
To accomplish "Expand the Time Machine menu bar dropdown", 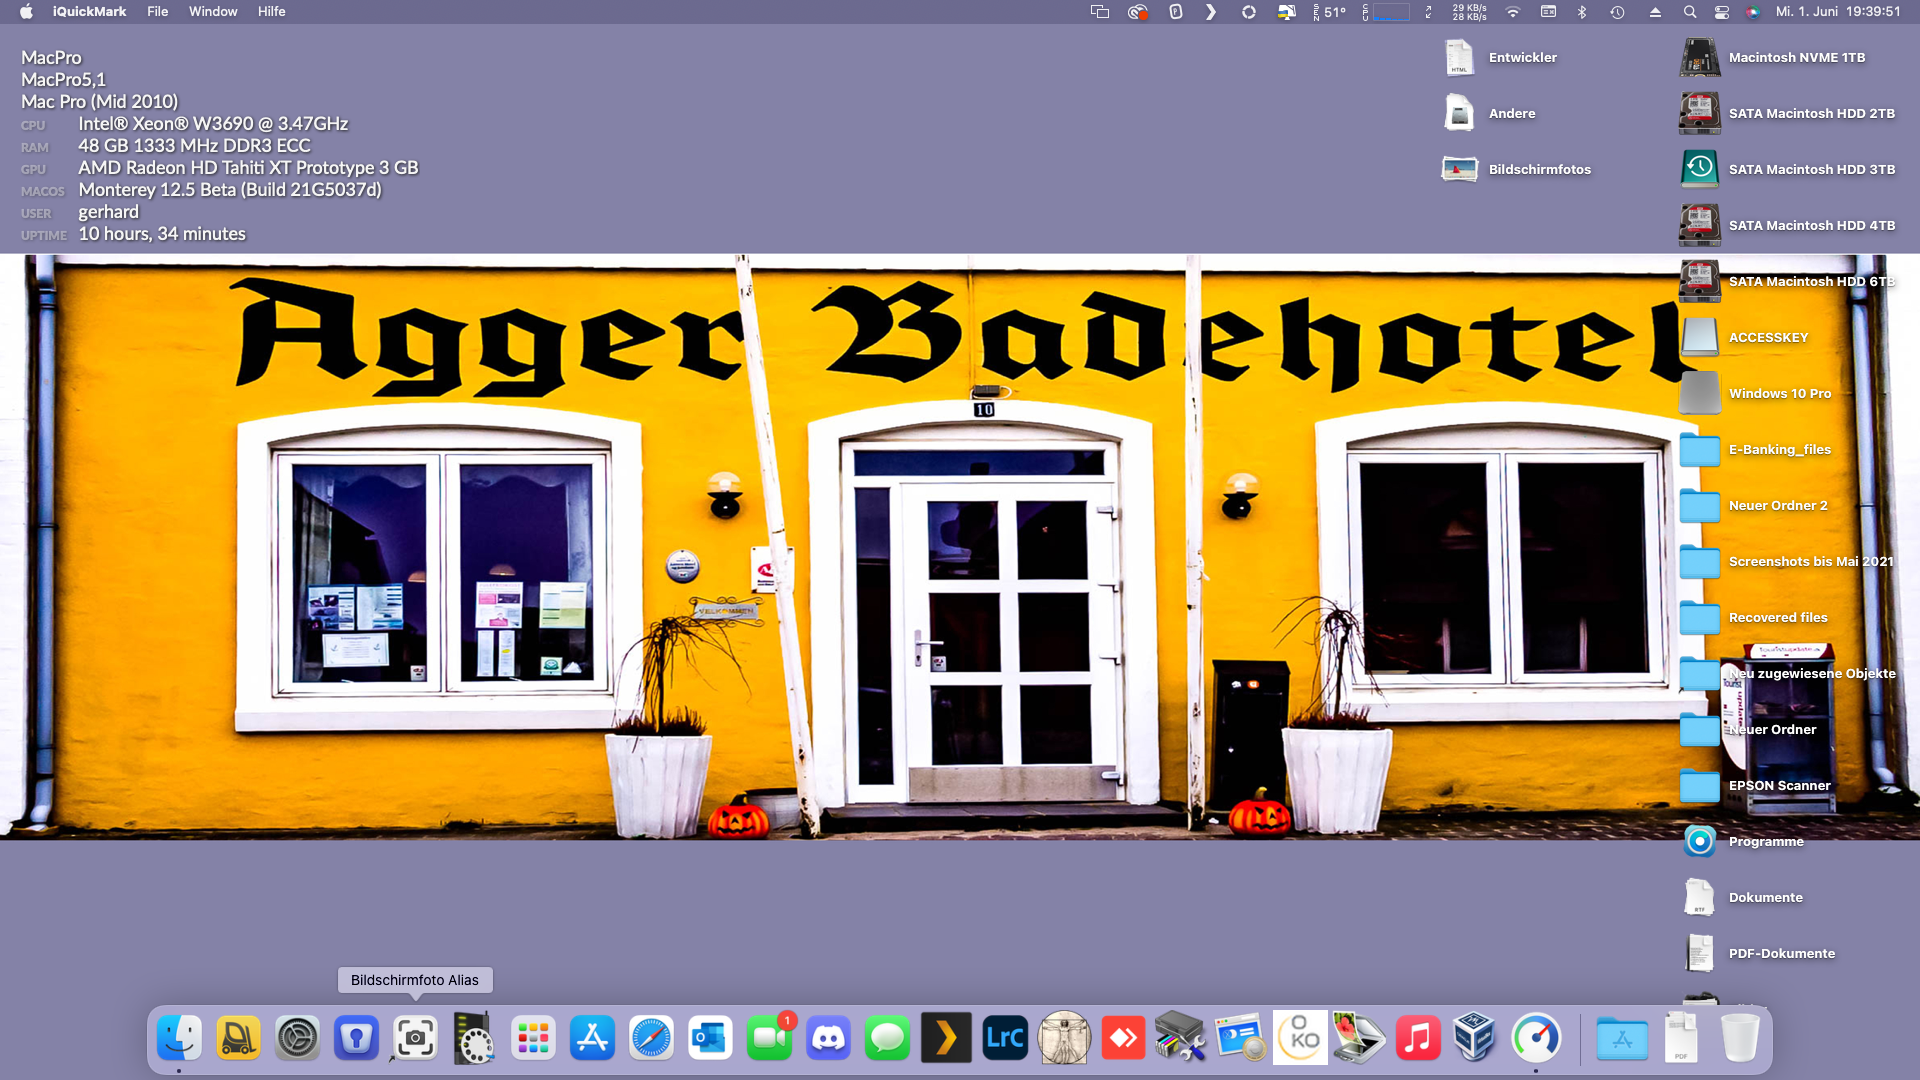I will tap(1617, 12).
